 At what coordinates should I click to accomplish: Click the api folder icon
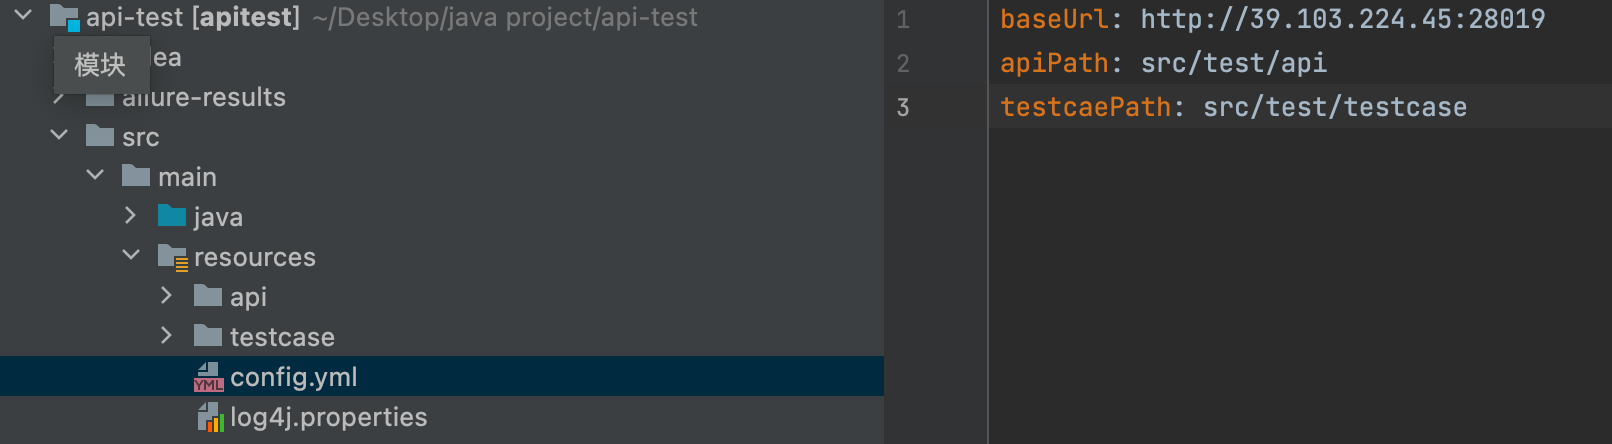click(208, 296)
